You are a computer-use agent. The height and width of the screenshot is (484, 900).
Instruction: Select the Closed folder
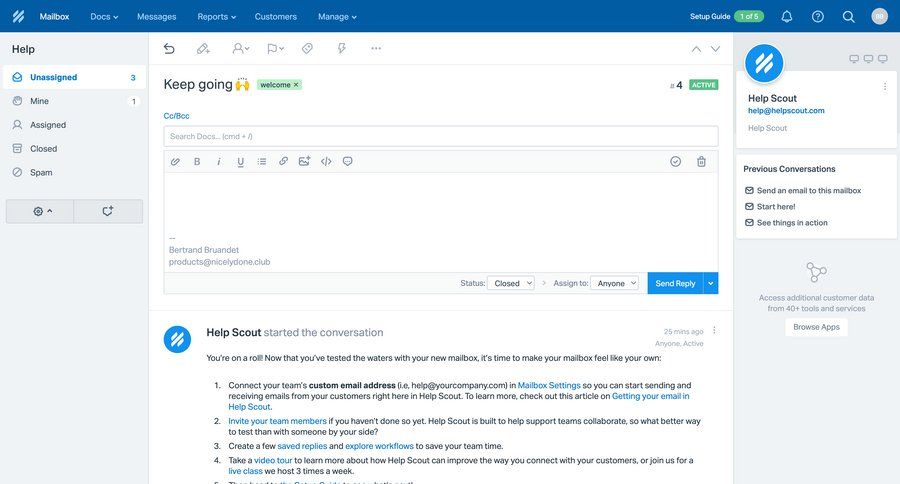tap(74, 149)
